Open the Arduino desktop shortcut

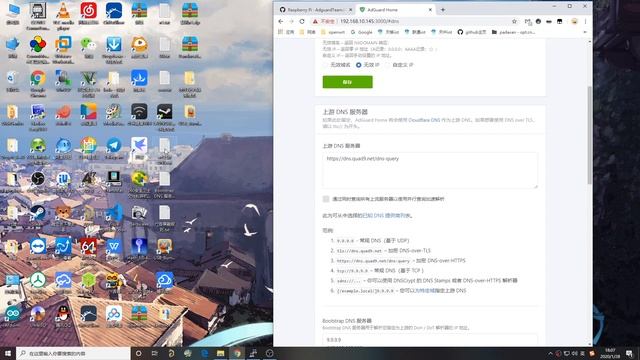point(12,314)
